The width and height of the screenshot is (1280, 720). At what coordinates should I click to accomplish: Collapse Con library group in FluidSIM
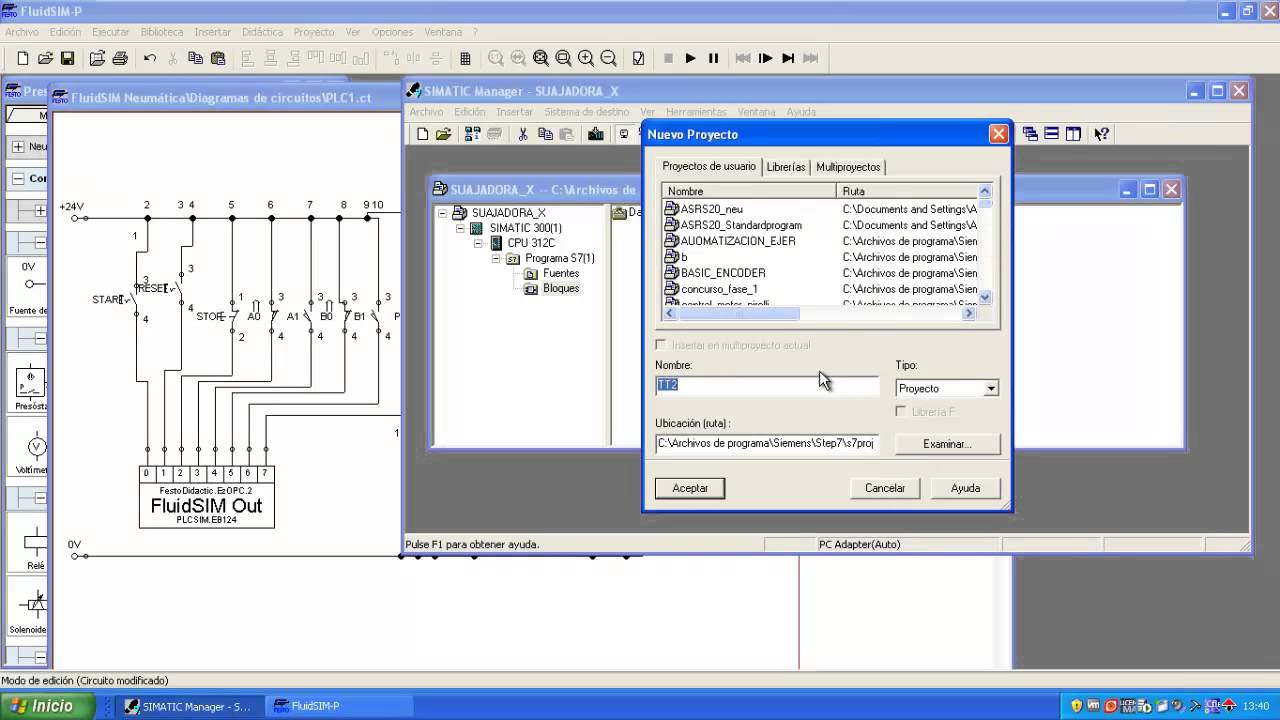coord(18,178)
